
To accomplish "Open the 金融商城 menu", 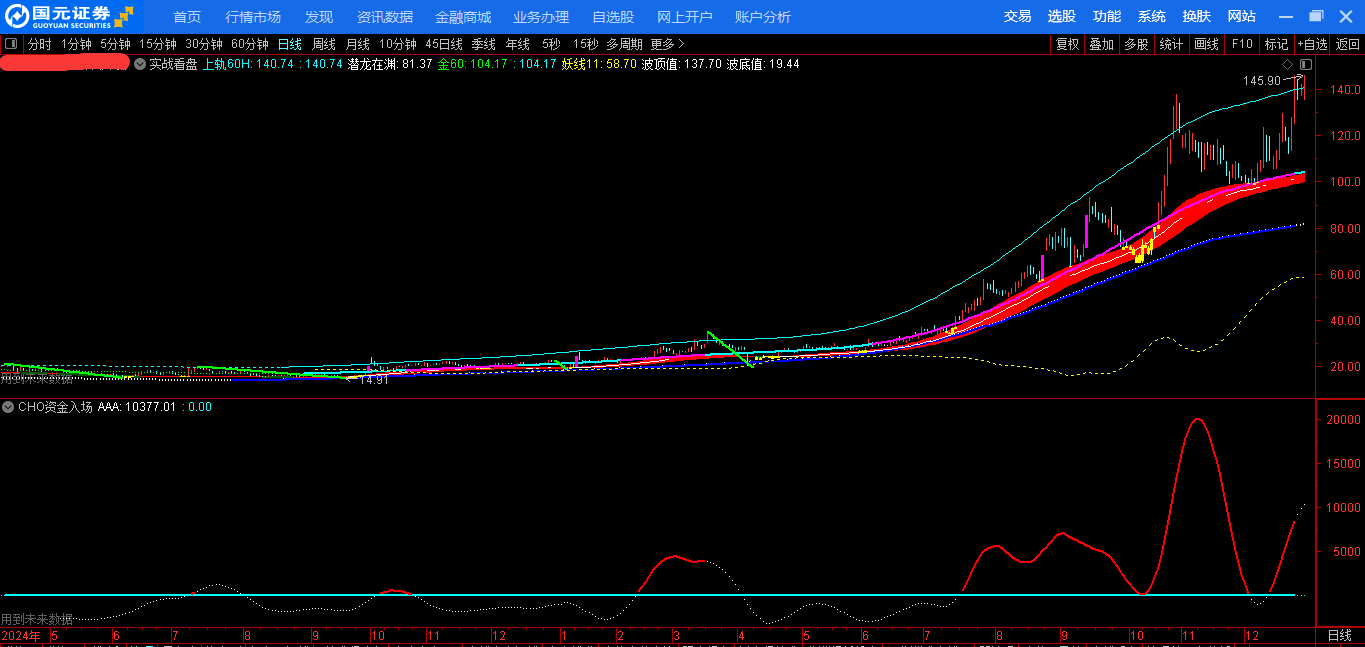I will (463, 17).
